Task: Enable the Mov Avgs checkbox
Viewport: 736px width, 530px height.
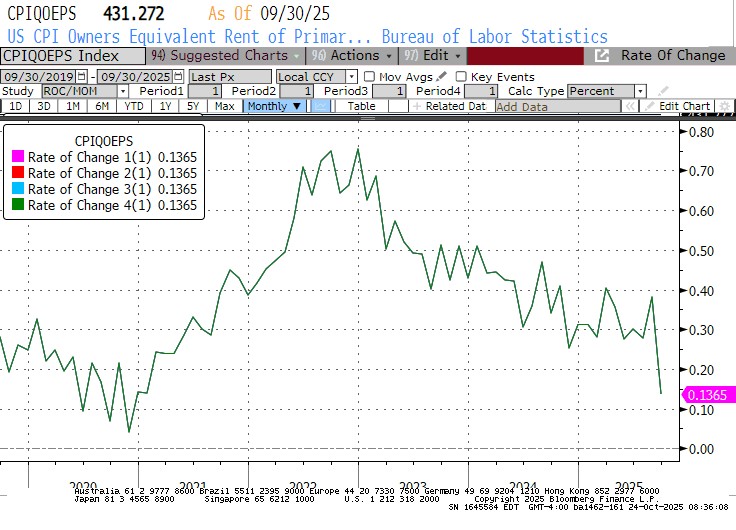Action: [370, 76]
